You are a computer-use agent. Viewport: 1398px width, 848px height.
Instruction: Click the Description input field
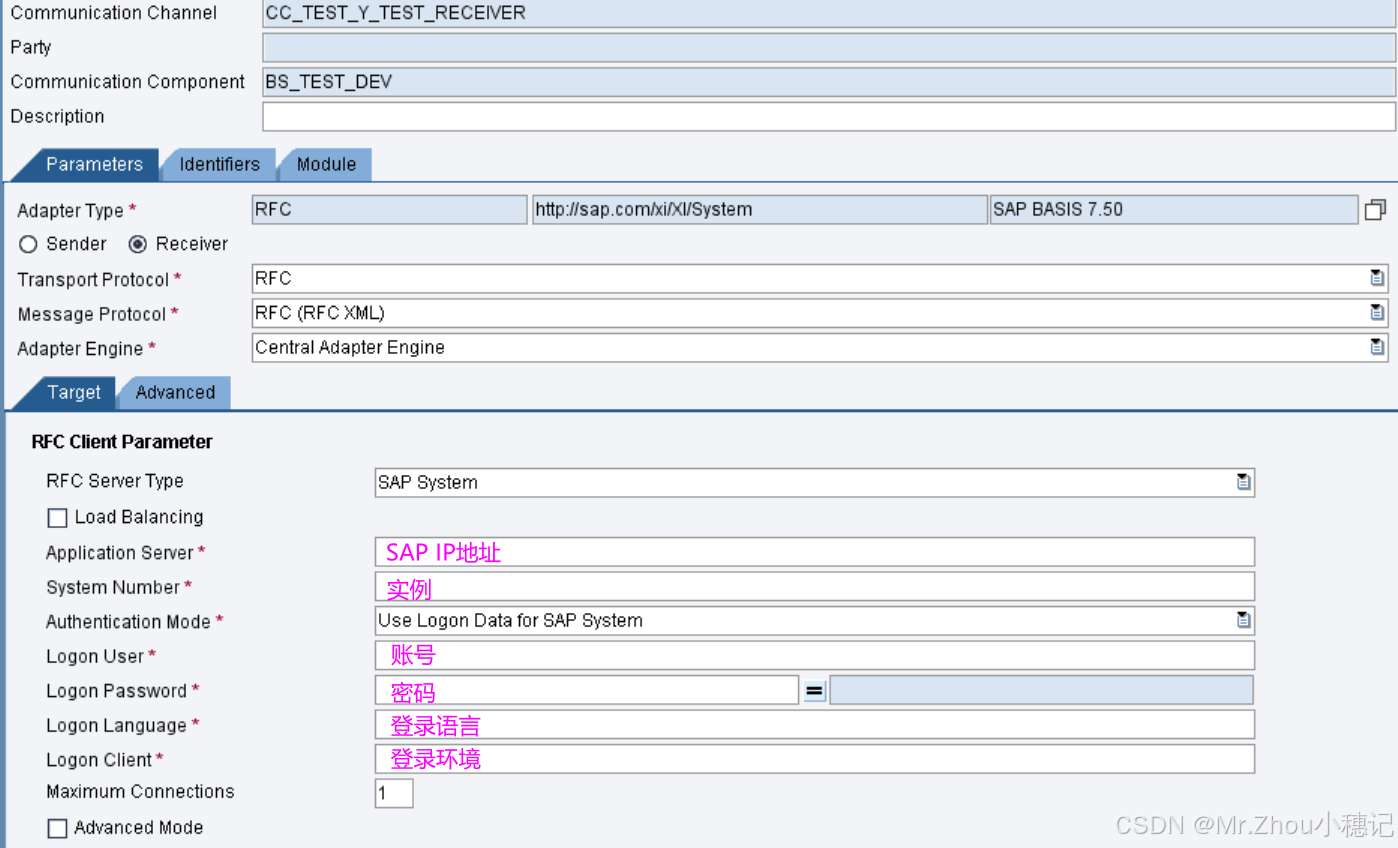pos(700,116)
